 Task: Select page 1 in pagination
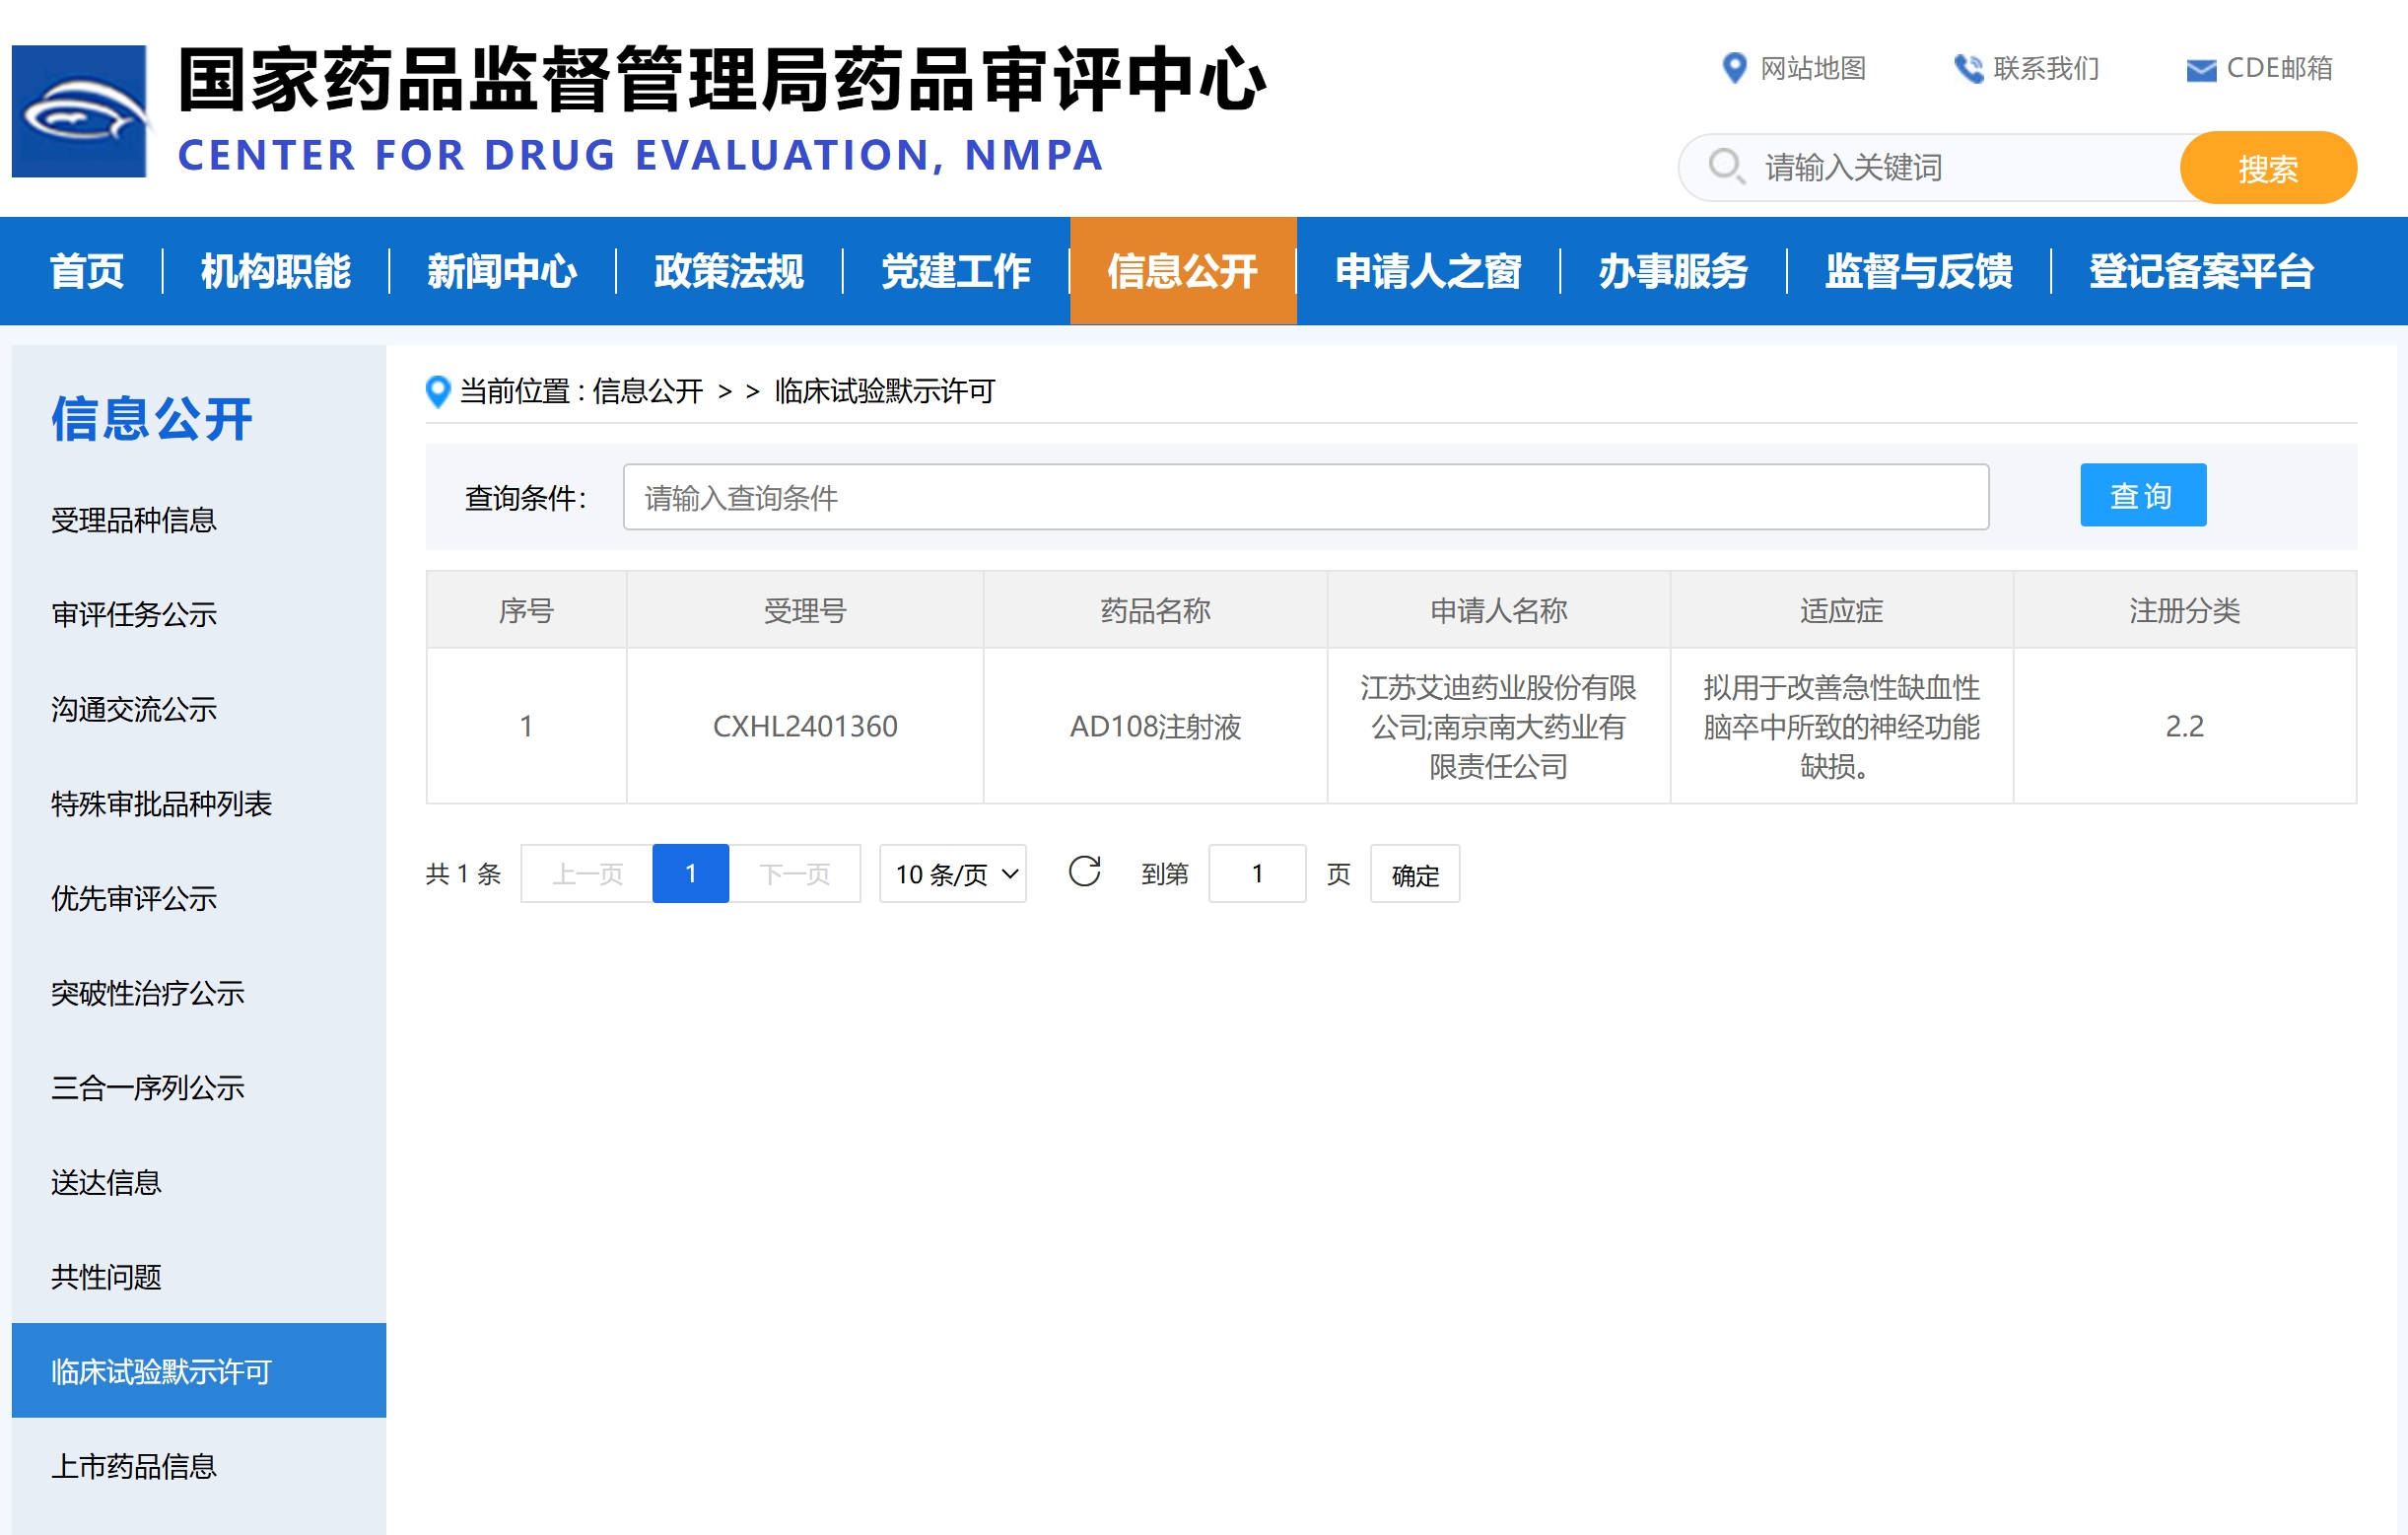[x=690, y=874]
